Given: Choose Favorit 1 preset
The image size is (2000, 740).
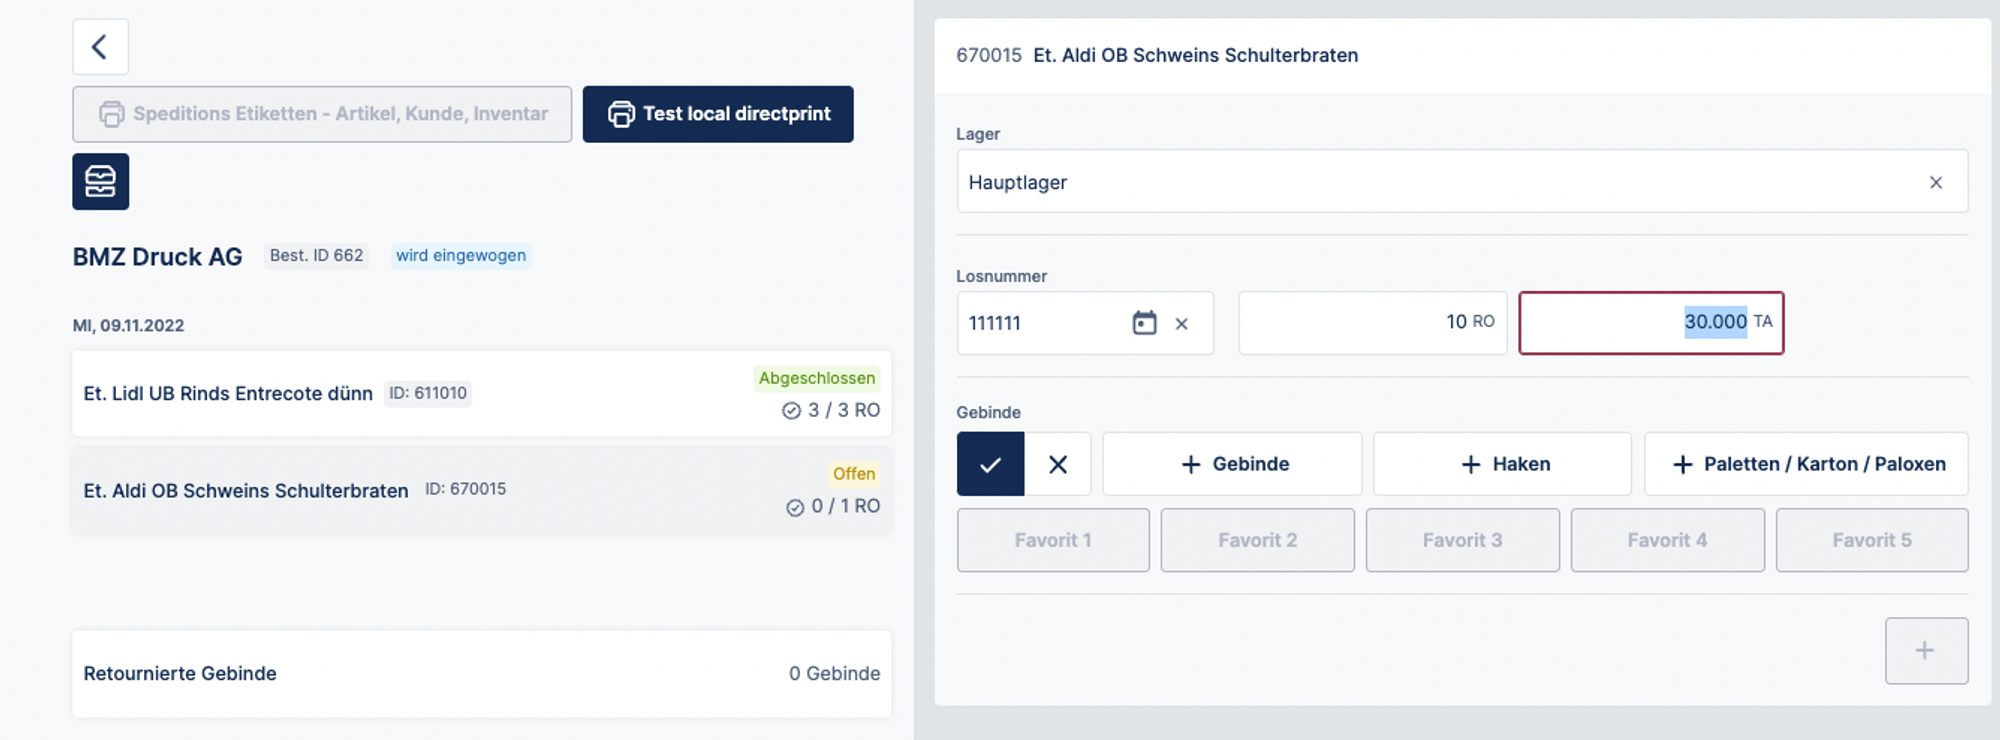Looking at the screenshot, I should click(1053, 540).
